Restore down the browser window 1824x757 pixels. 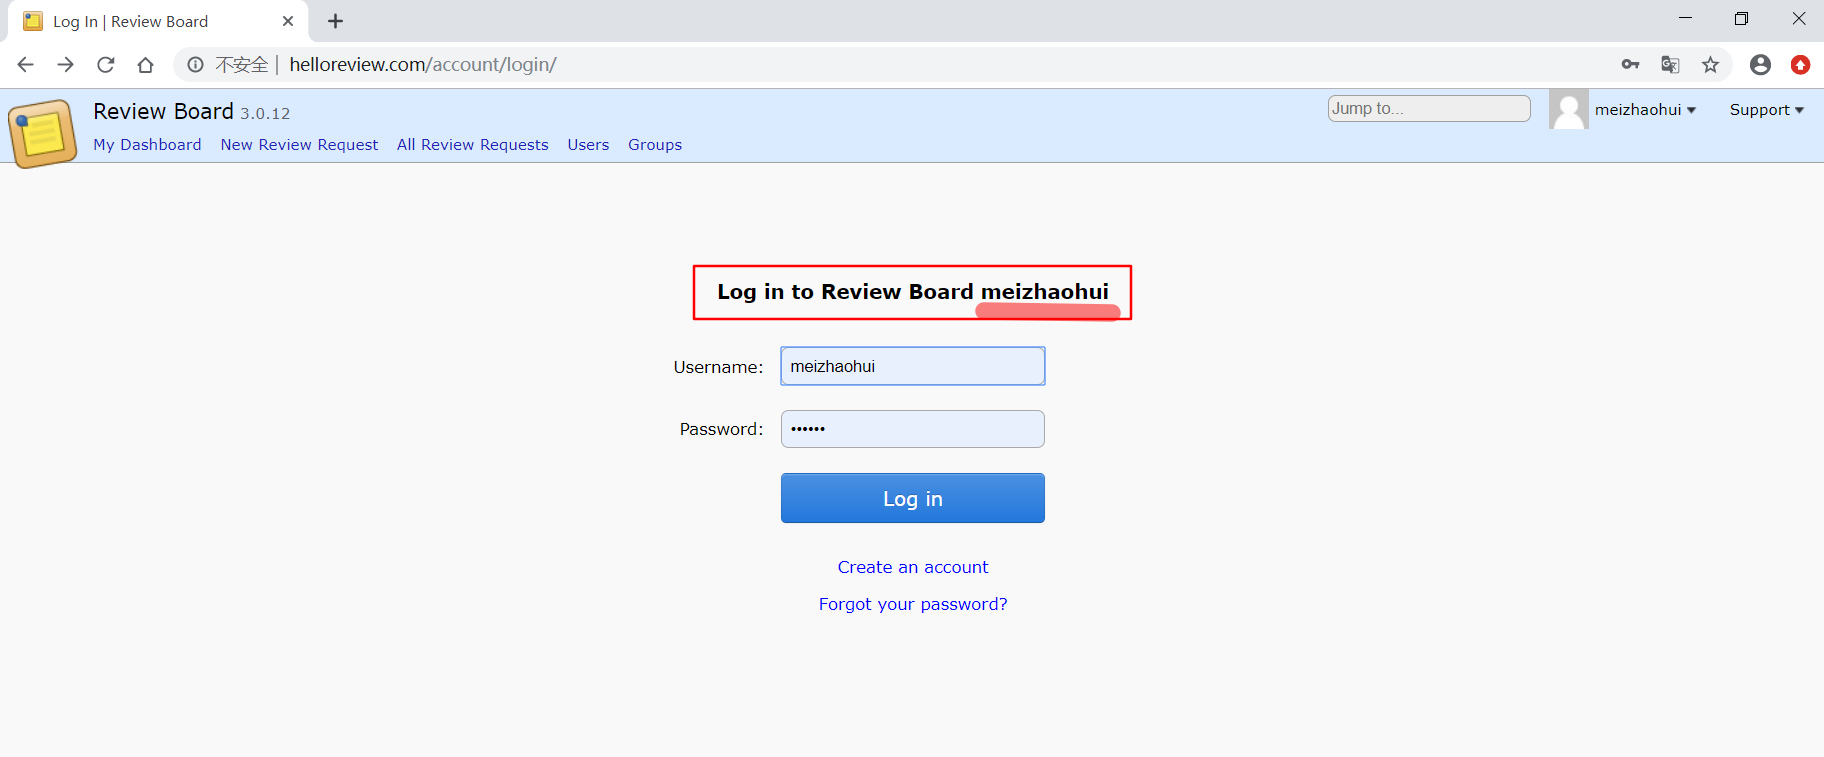[1741, 18]
